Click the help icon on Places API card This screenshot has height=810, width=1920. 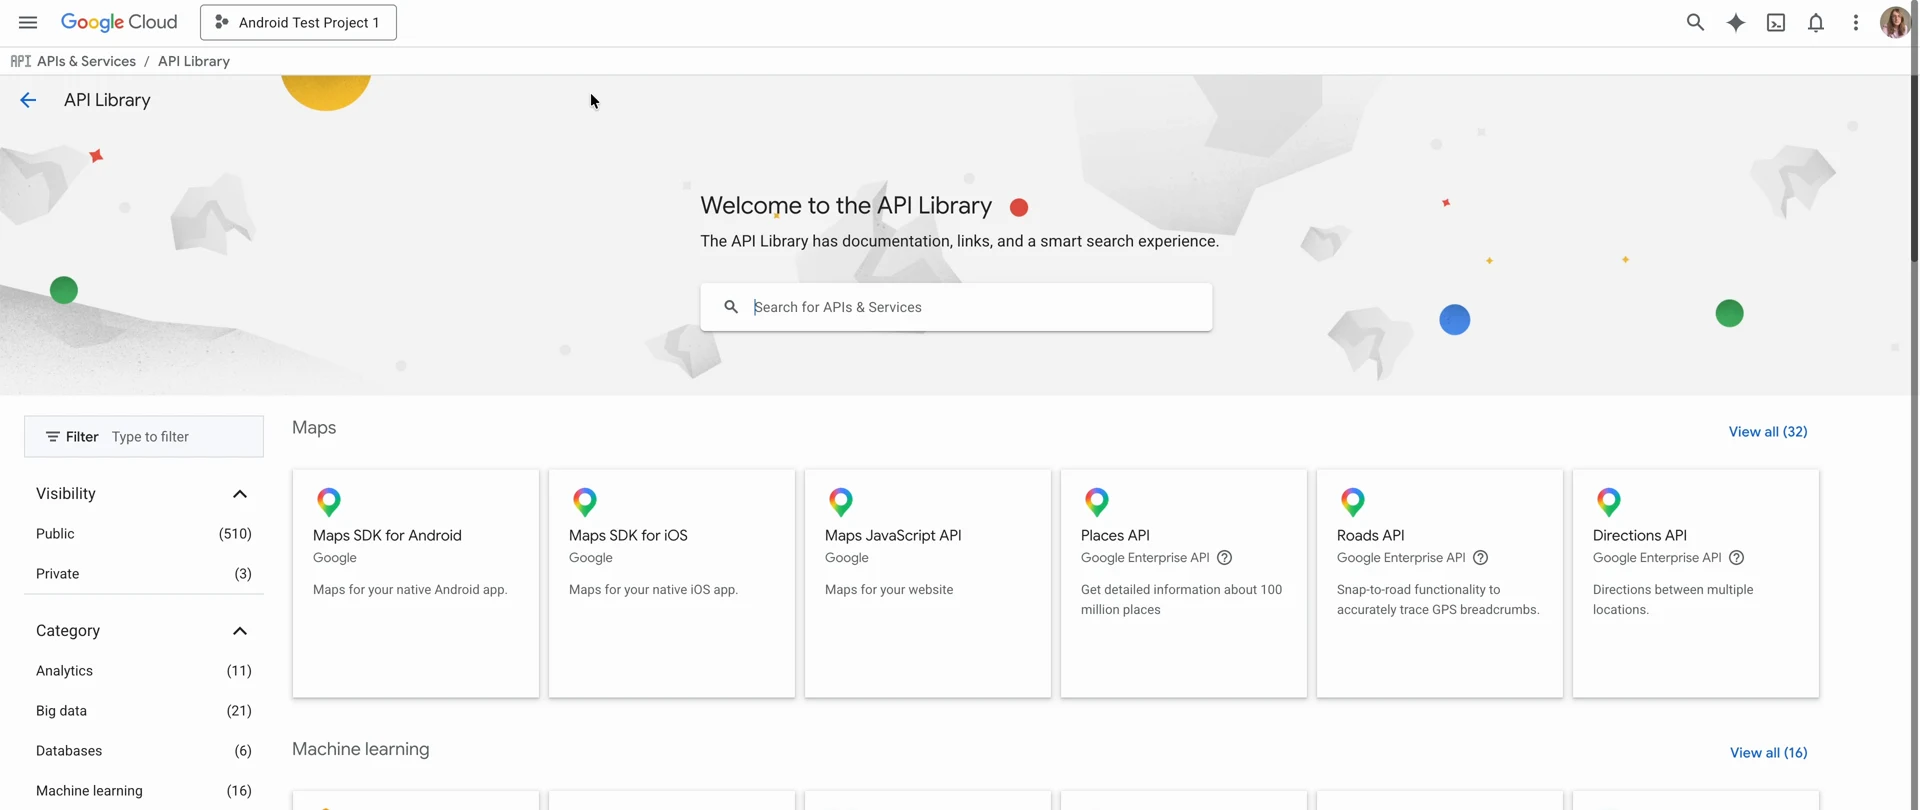1225,558
